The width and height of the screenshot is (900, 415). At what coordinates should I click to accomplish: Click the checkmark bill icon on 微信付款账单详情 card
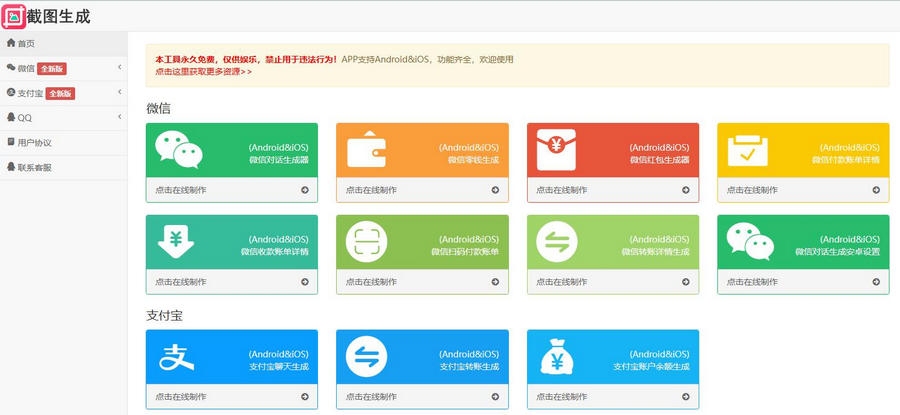(x=747, y=151)
